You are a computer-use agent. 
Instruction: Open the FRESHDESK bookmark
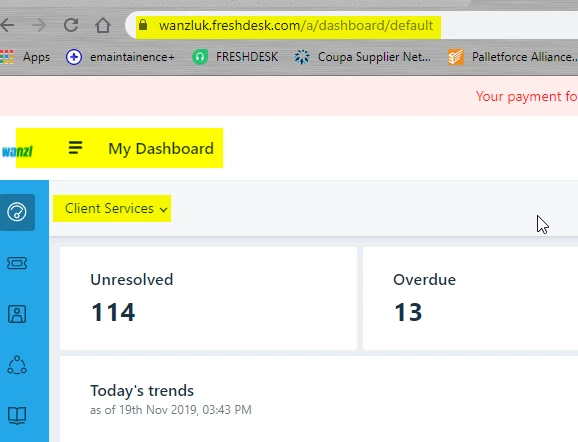(235, 57)
